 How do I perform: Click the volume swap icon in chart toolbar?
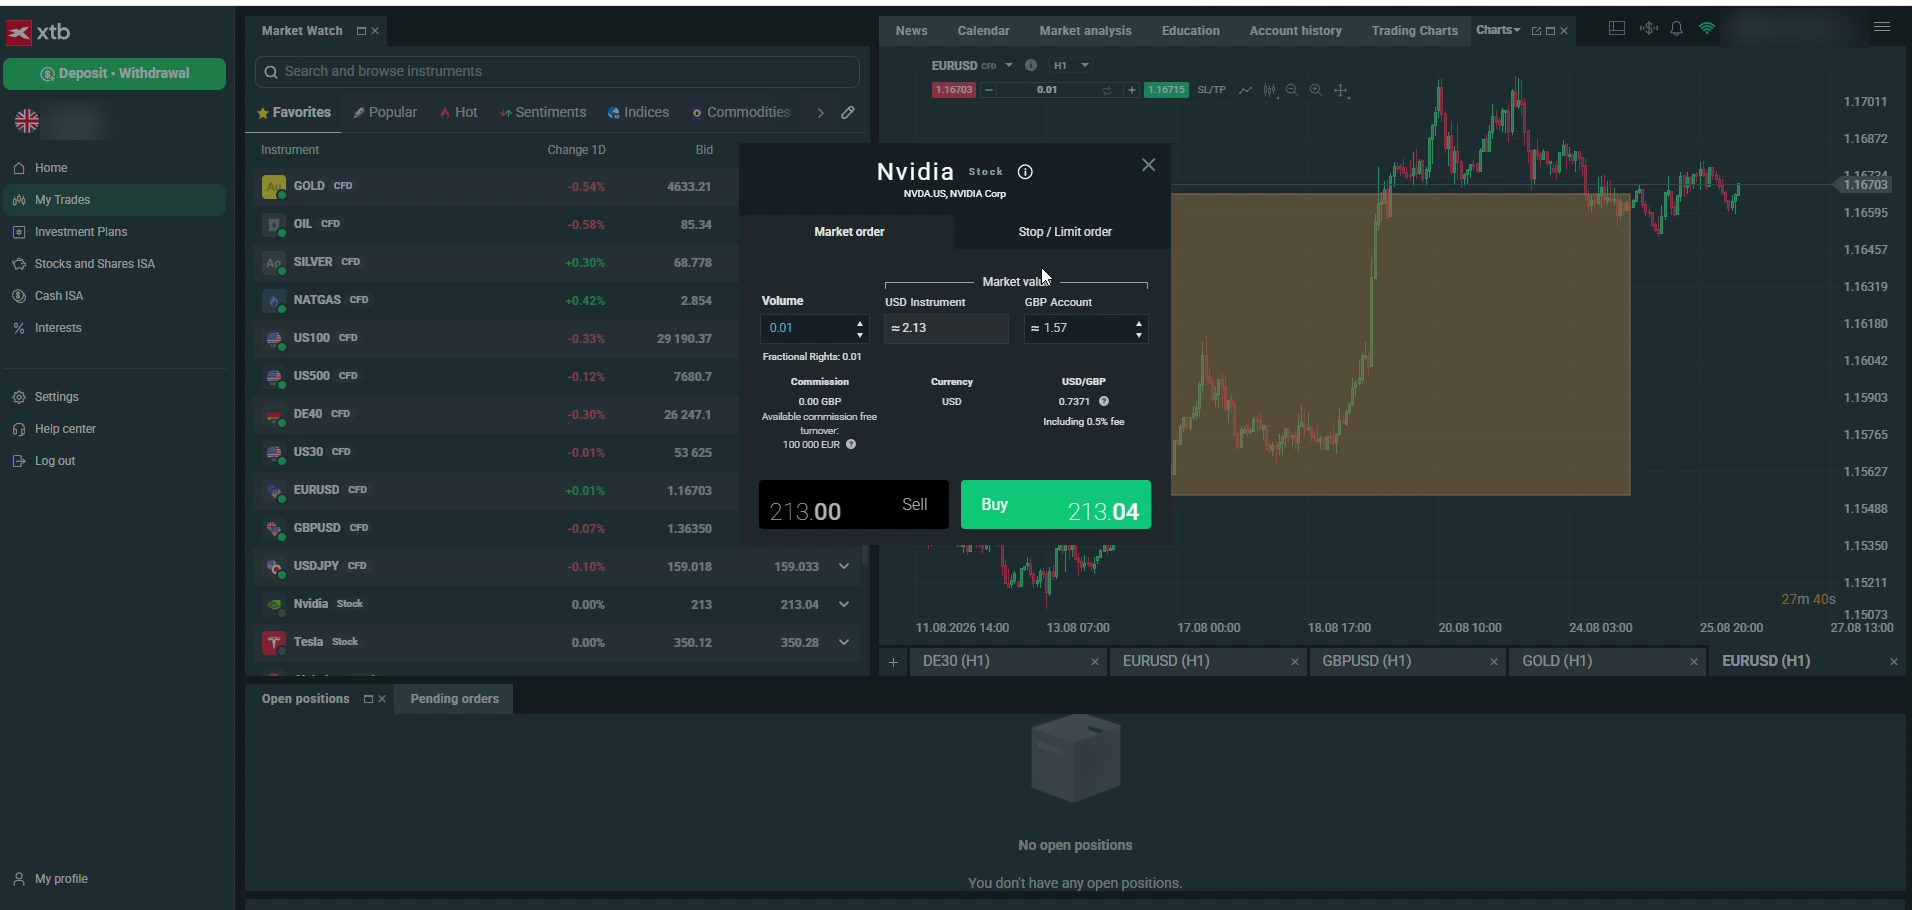1107,90
